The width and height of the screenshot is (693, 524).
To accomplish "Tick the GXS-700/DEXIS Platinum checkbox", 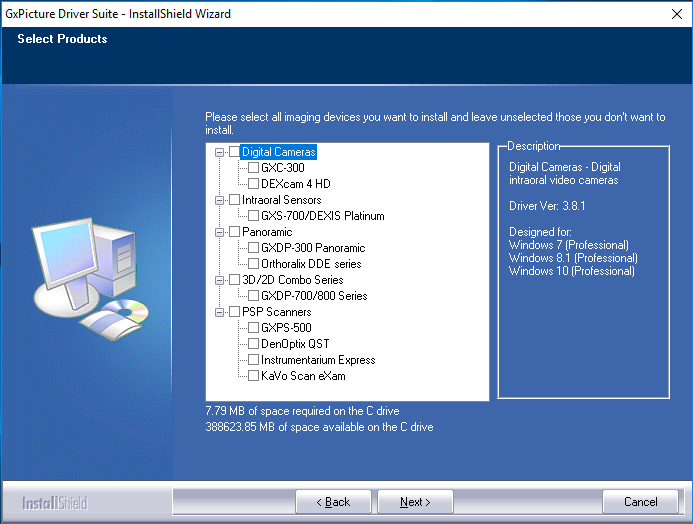I will [253, 216].
